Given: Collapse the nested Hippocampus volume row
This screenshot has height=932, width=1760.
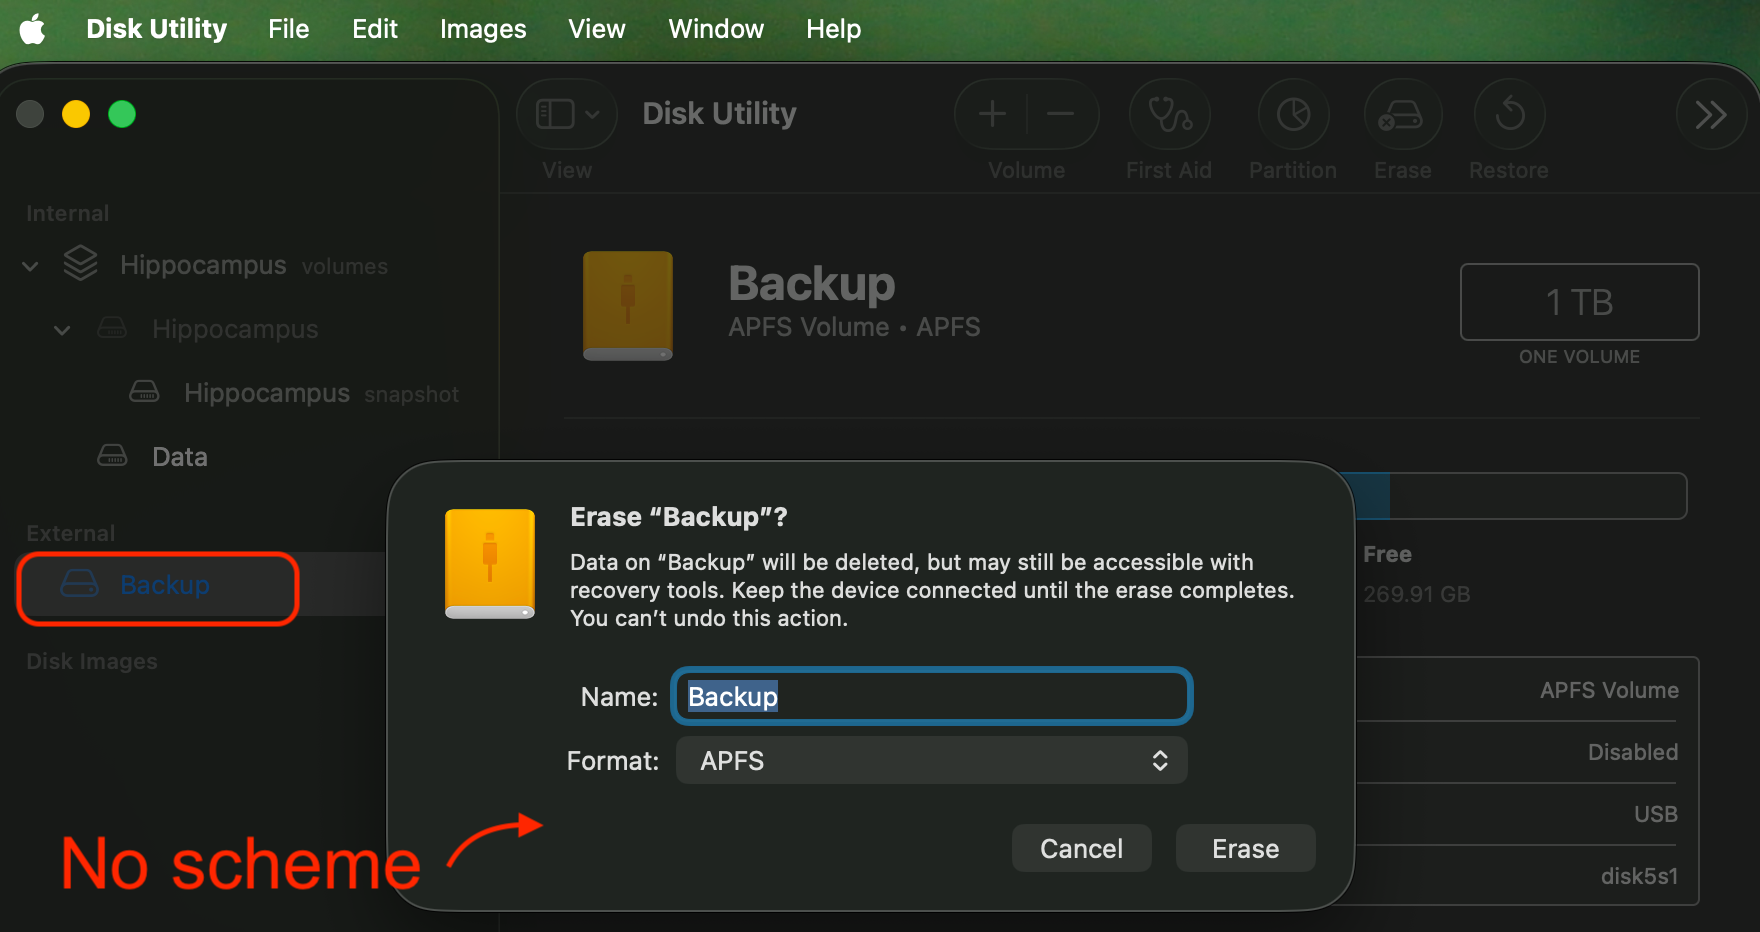Looking at the screenshot, I should 62,330.
